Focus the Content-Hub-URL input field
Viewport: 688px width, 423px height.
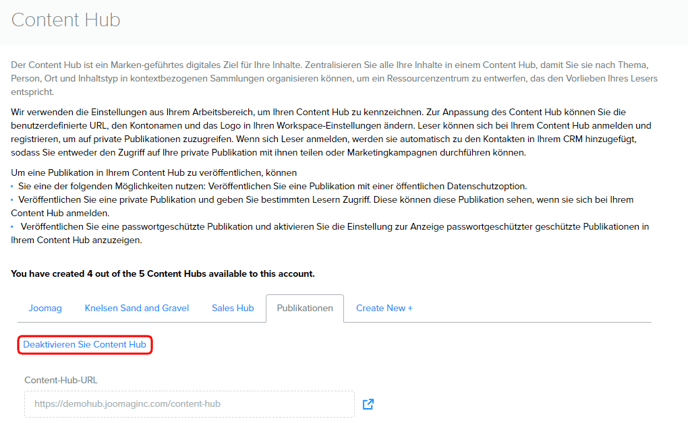coord(188,404)
